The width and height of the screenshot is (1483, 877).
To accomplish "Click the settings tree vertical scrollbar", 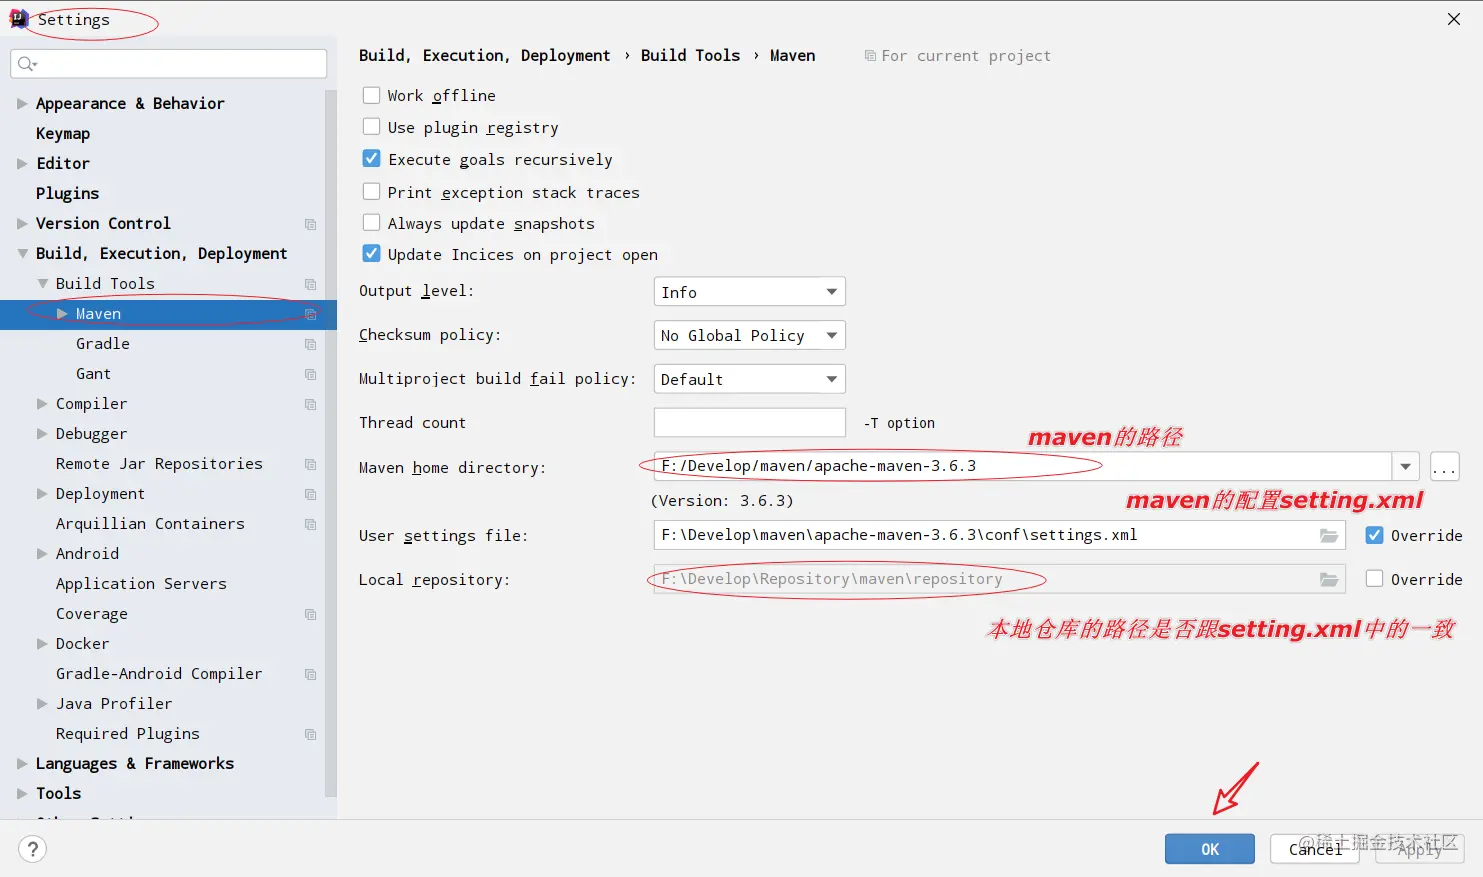I will (331, 443).
